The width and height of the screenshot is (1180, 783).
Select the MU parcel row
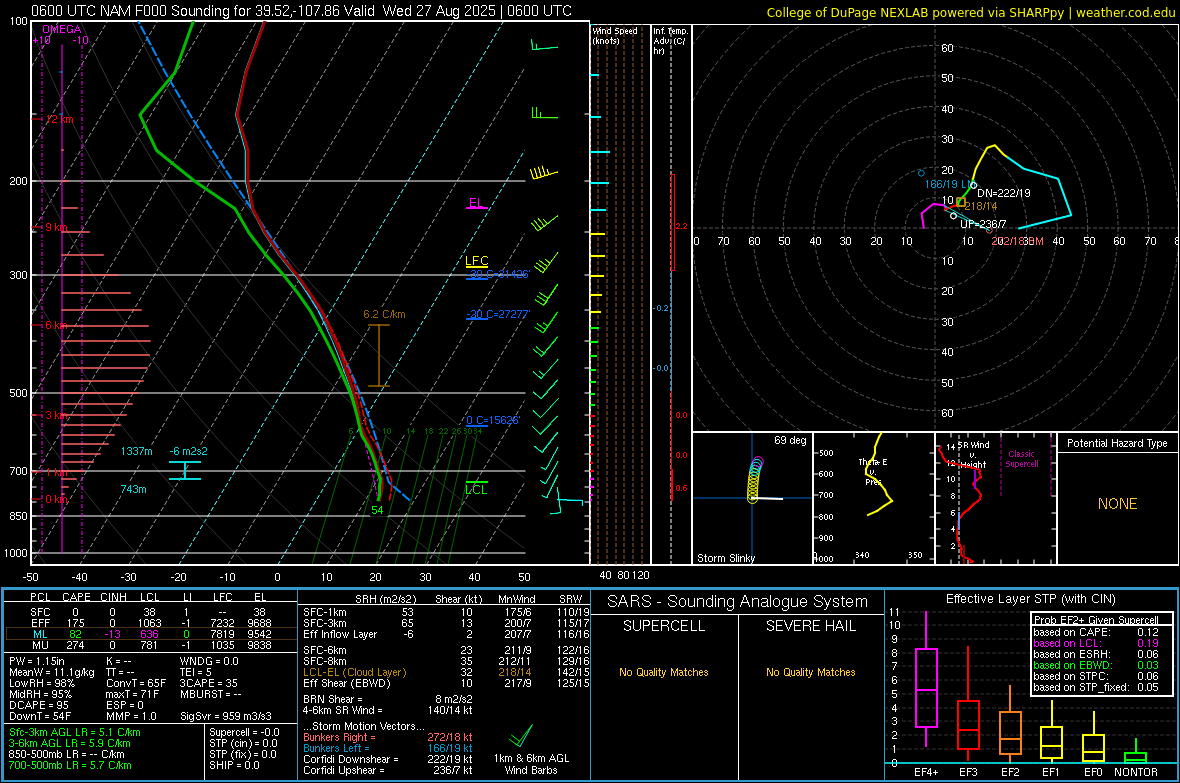tap(150, 645)
